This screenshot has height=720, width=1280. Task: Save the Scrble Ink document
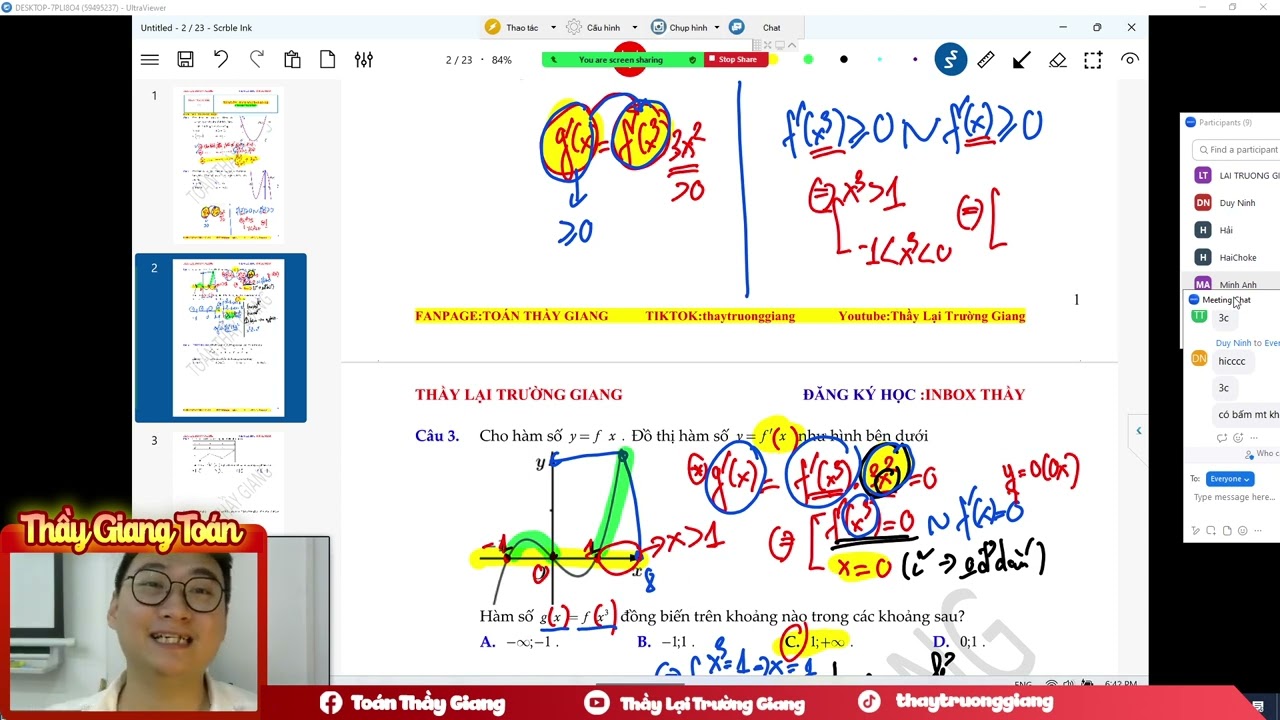click(185, 60)
